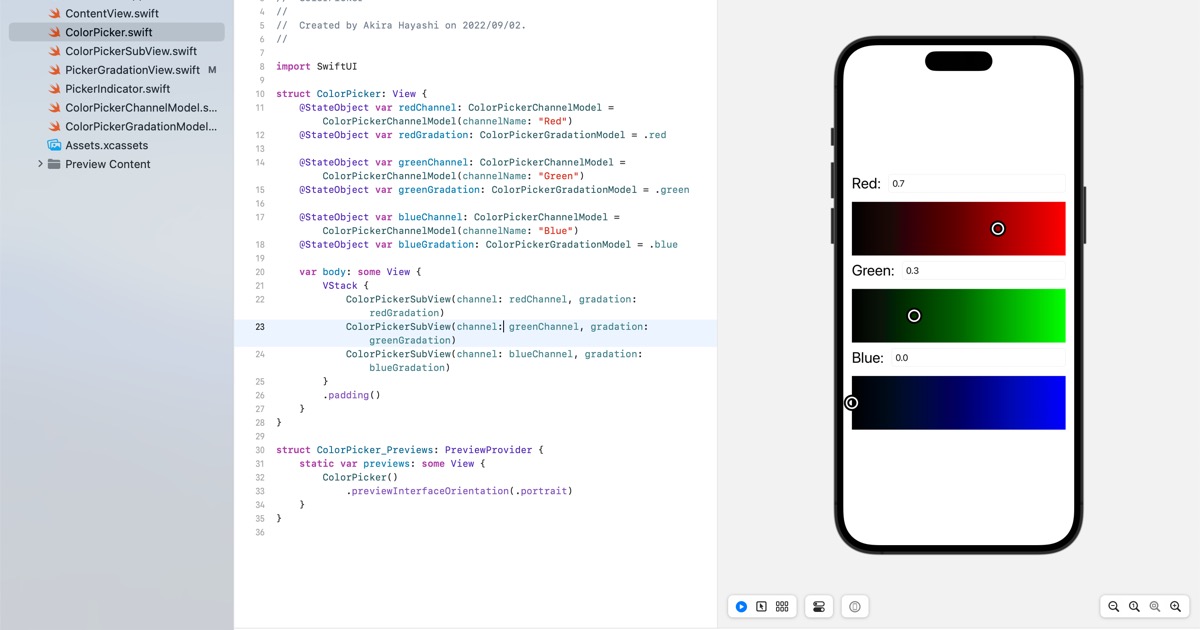The image size is (1200, 630).
Task: Click the Swift icon beside PickerIndicator.swift
Action: [x=54, y=89]
